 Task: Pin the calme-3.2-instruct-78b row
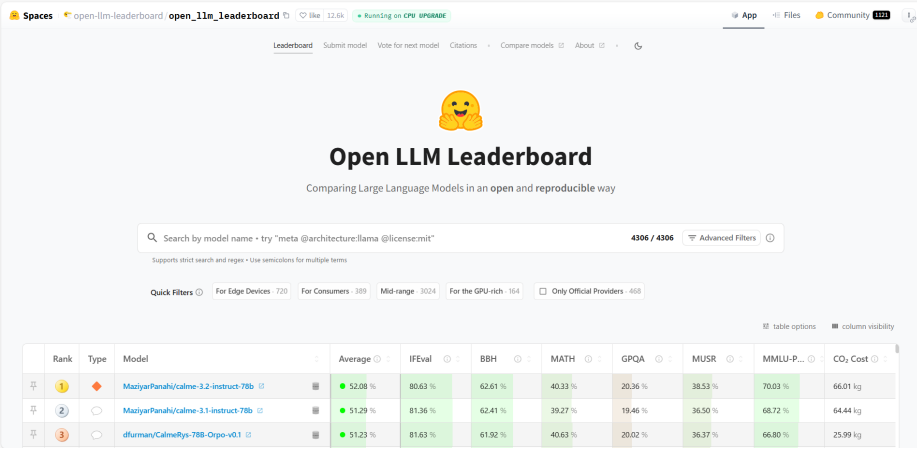point(33,386)
